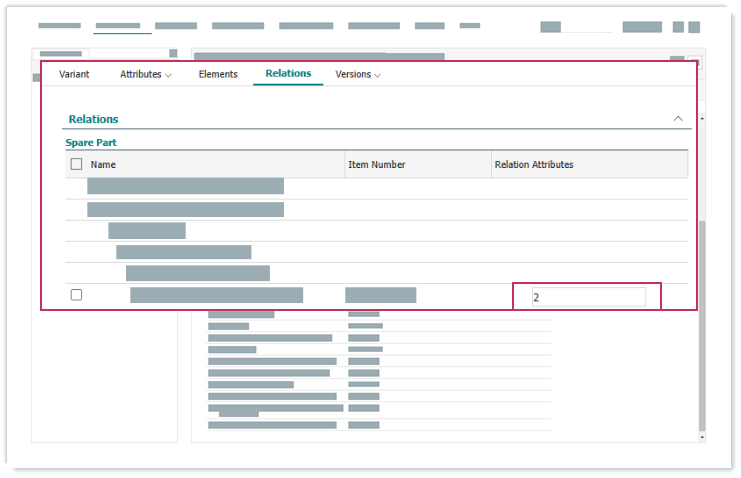Sort by the Name column header
This screenshot has width=741, height=478.
104,164
